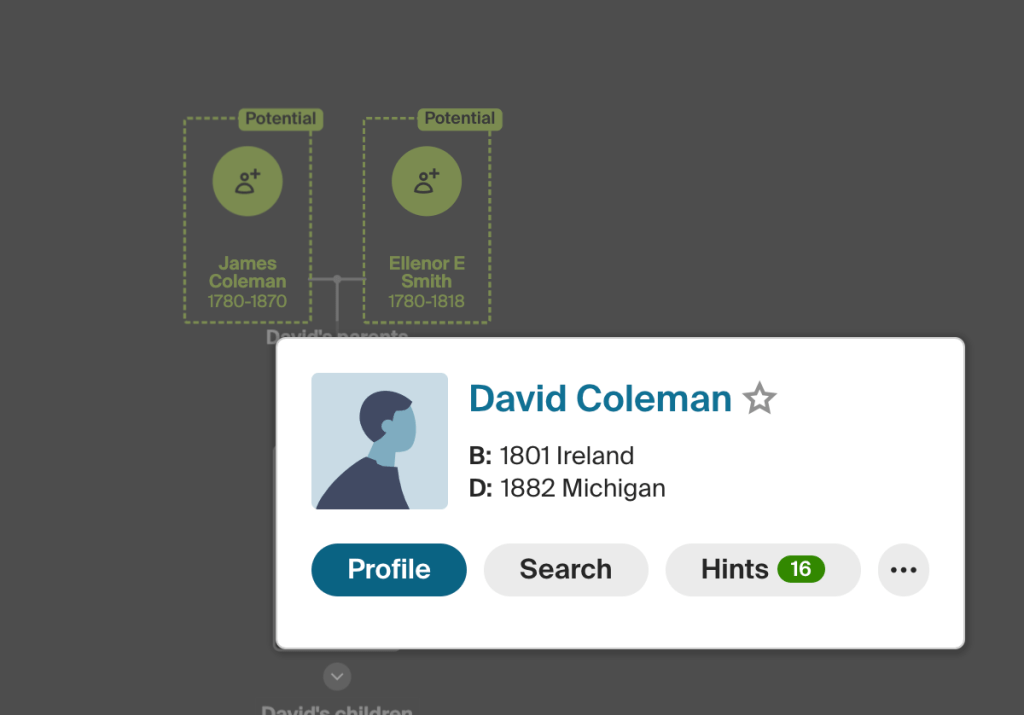Click the Ellenor E Smith name text
Screen dimensions: 1024x715
(426, 272)
